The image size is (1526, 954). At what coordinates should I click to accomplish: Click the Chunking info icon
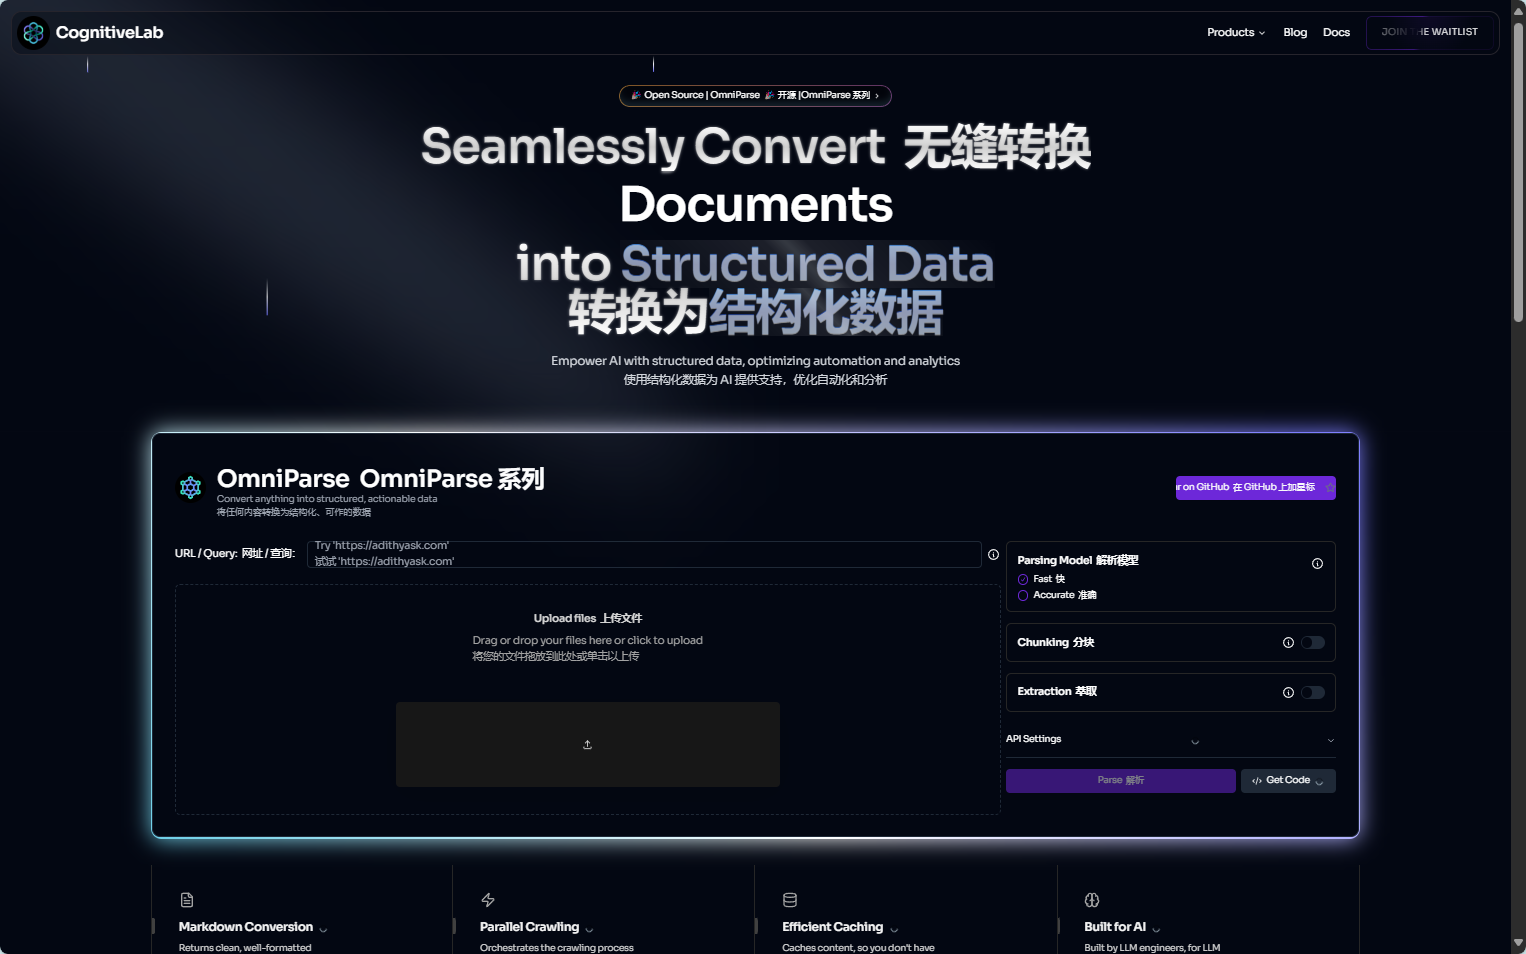click(x=1288, y=643)
